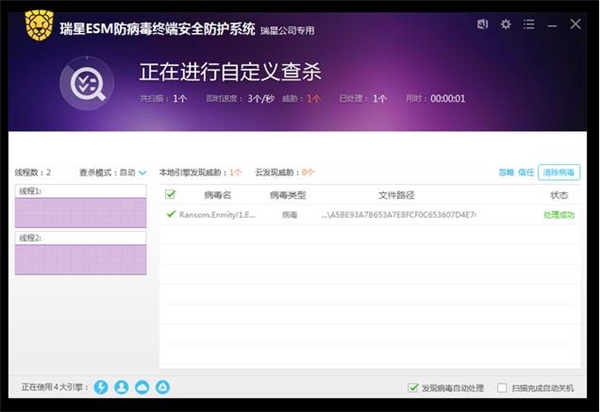Open the list menu icon
Screen dimensions: 600x412
coord(529,24)
